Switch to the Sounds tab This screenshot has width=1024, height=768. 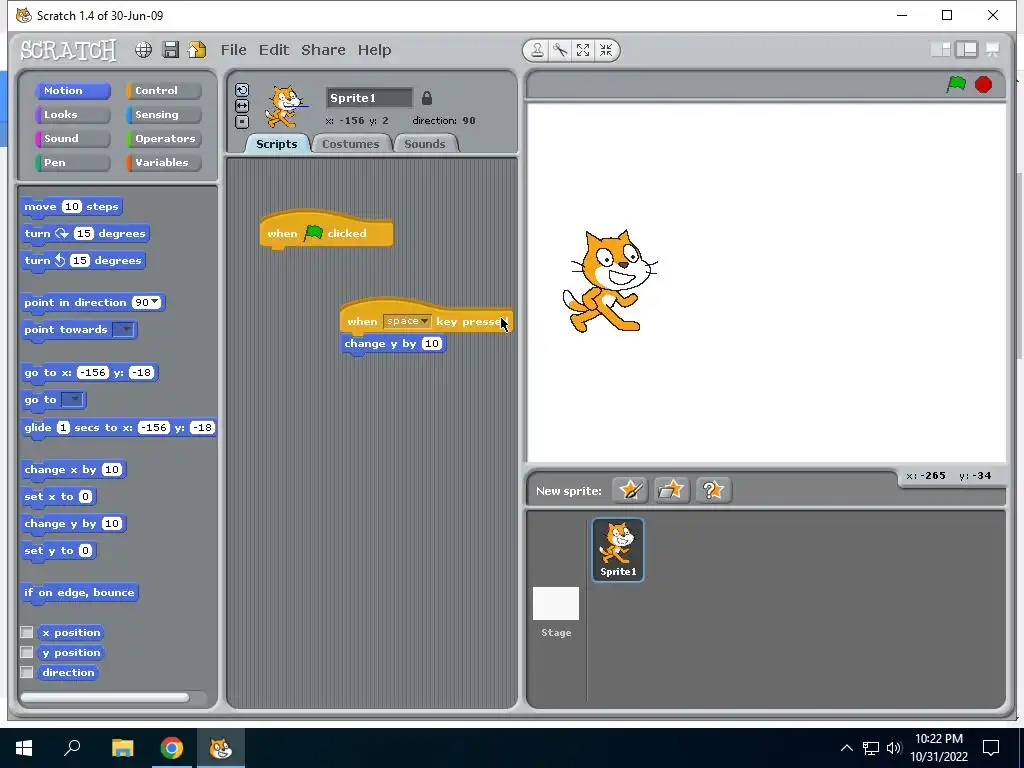click(424, 144)
